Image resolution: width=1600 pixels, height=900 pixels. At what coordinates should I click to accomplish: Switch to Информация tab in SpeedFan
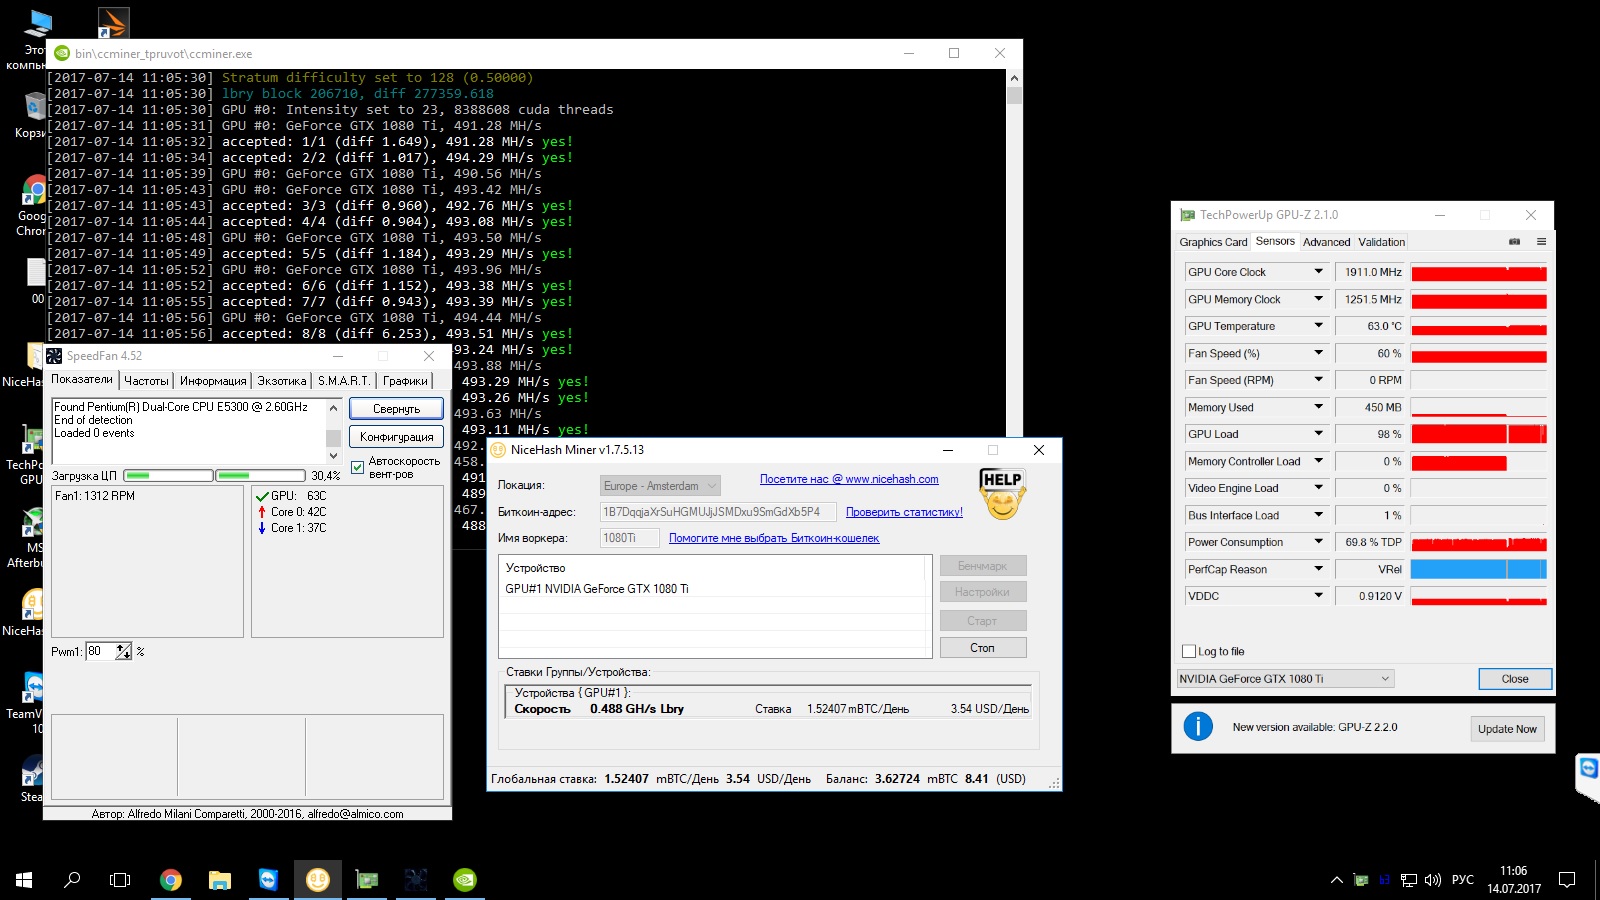coord(213,381)
